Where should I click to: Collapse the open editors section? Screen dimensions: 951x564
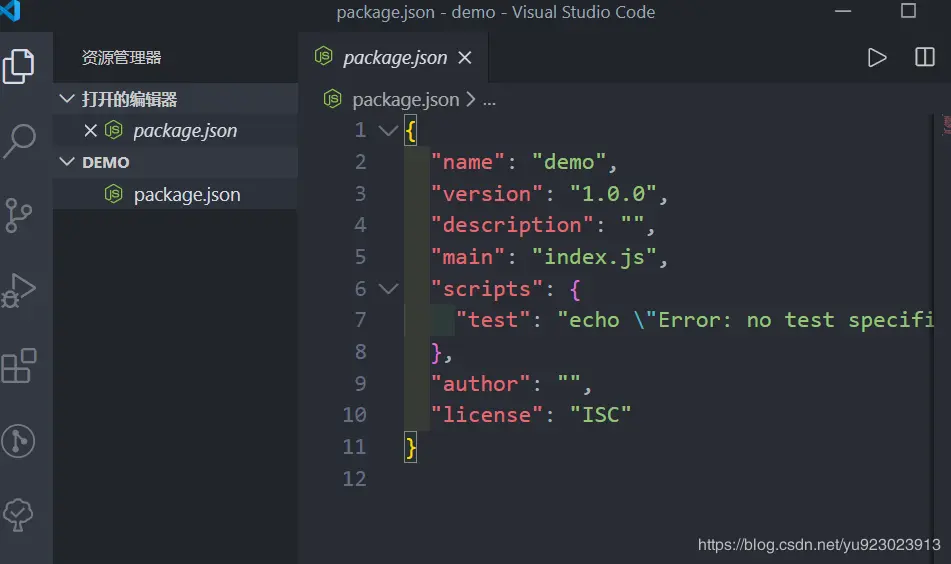(67, 98)
